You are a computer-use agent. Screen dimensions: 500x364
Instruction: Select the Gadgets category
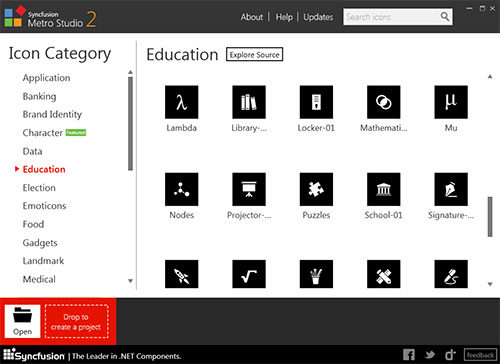(x=40, y=243)
